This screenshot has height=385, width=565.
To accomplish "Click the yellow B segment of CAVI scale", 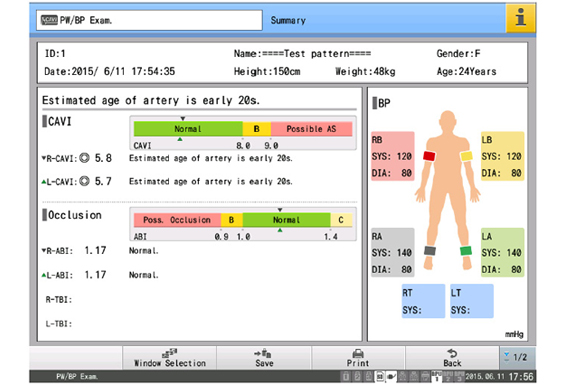I will pyautogui.click(x=257, y=129).
